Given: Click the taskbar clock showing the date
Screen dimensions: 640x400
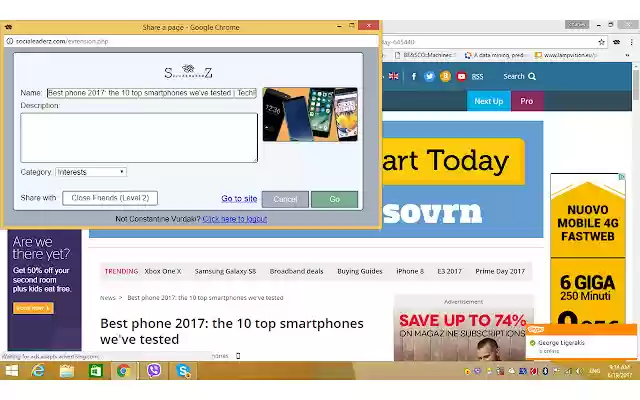Looking at the screenshot, I should [619, 371].
